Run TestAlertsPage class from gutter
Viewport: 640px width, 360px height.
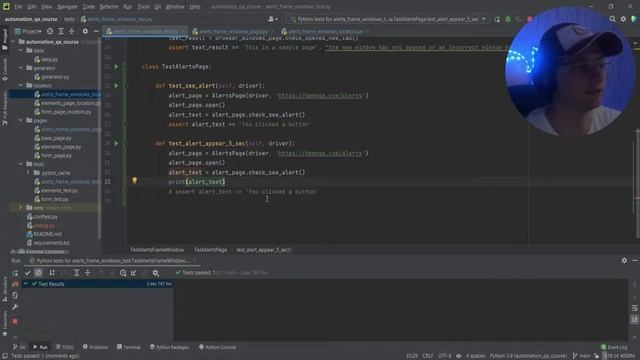[116, 66]
